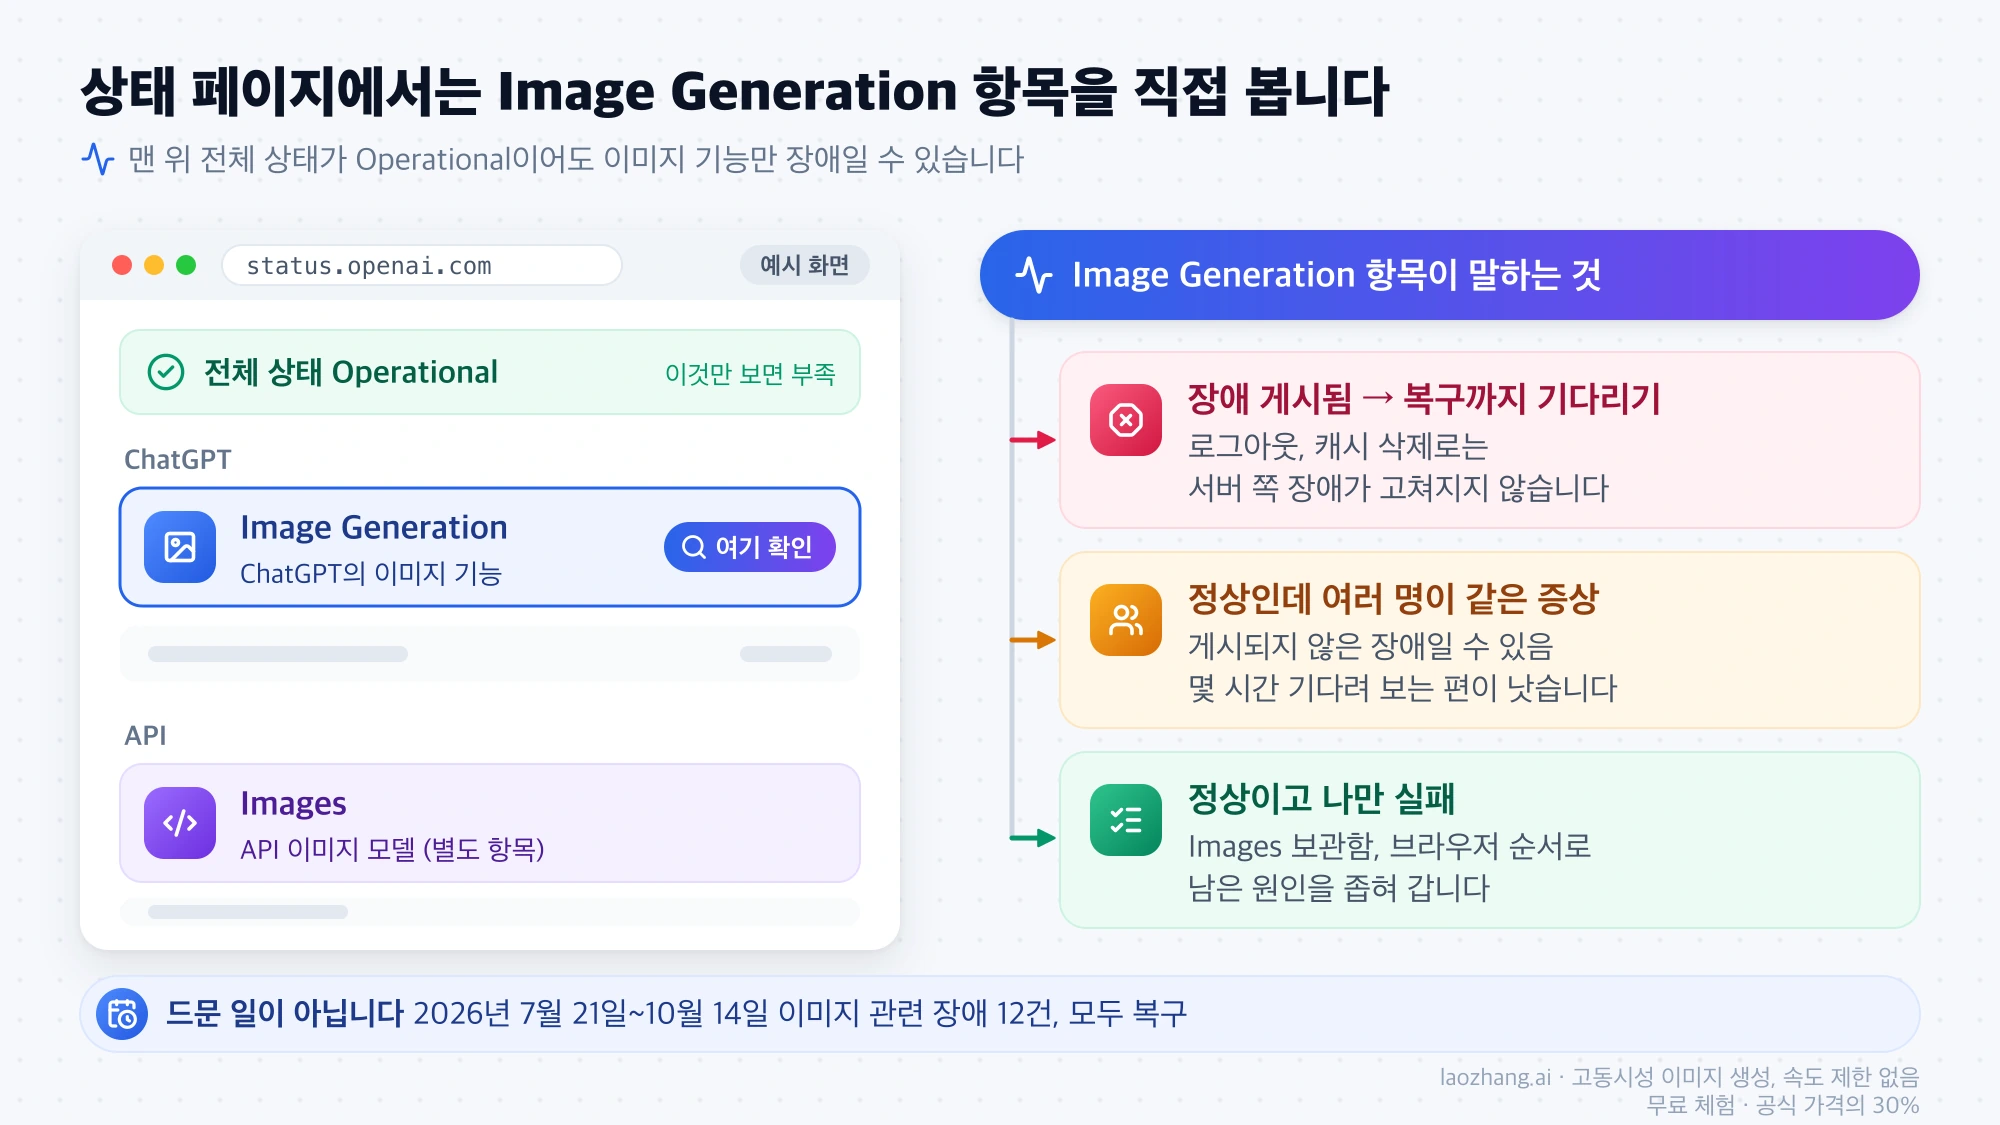Click the yellow window minimize dot
The width and height of the screenshot is (2000, 1125).
coord(154,265)
